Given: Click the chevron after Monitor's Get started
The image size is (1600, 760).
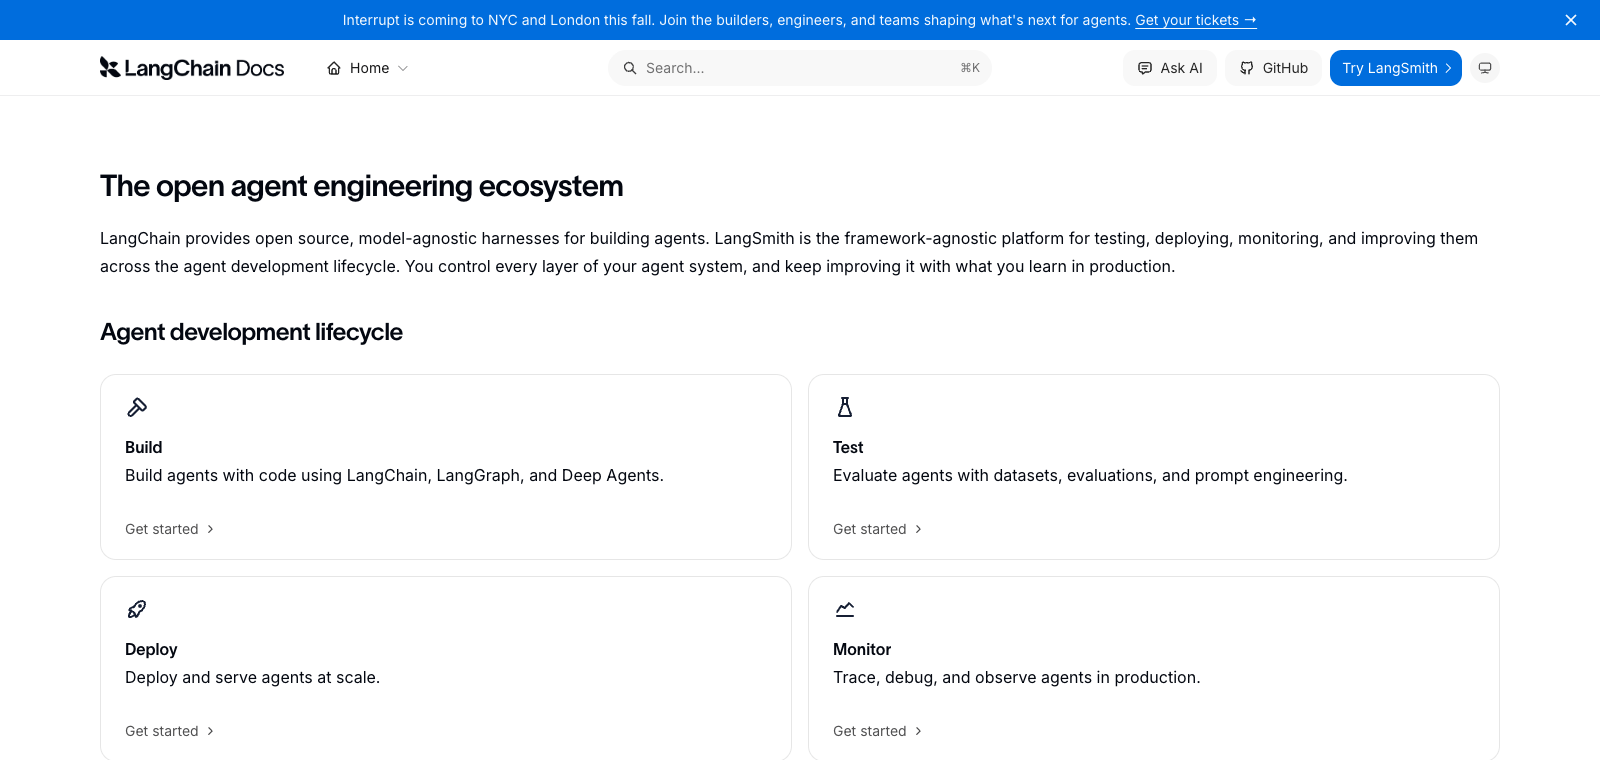Looking at the screenshot, I should coord(918,731).
